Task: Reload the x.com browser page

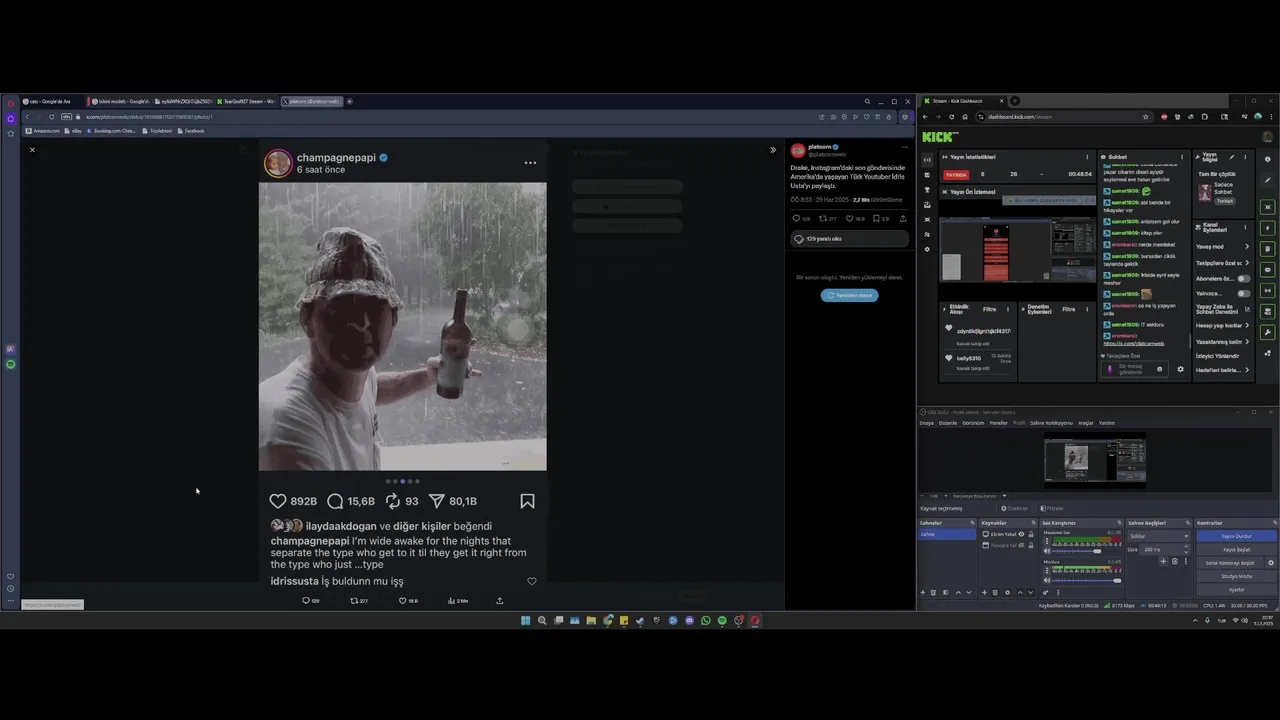Action: click(x=52, y=117)
